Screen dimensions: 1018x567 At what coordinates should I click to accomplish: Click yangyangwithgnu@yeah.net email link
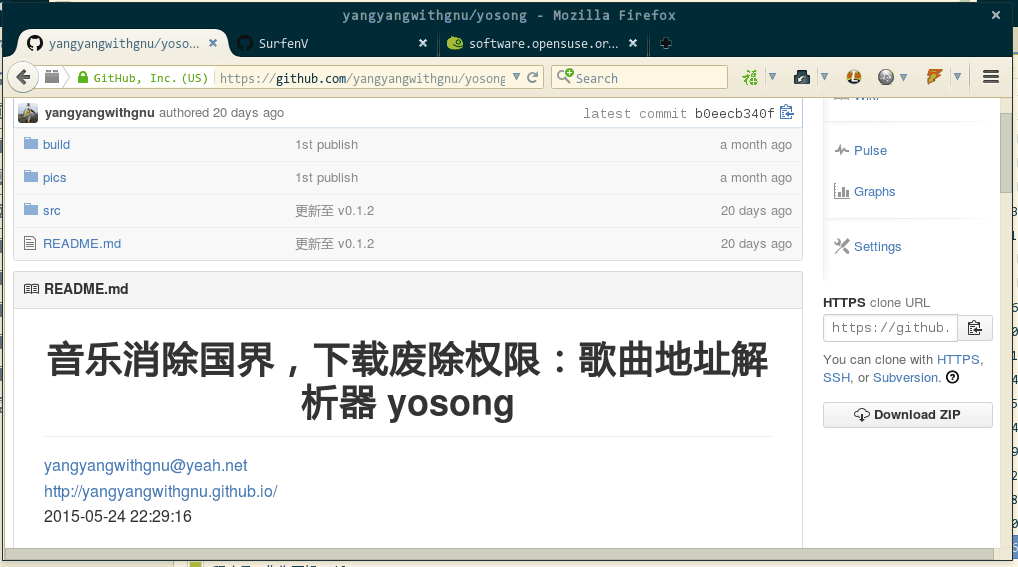coord(145,466)
